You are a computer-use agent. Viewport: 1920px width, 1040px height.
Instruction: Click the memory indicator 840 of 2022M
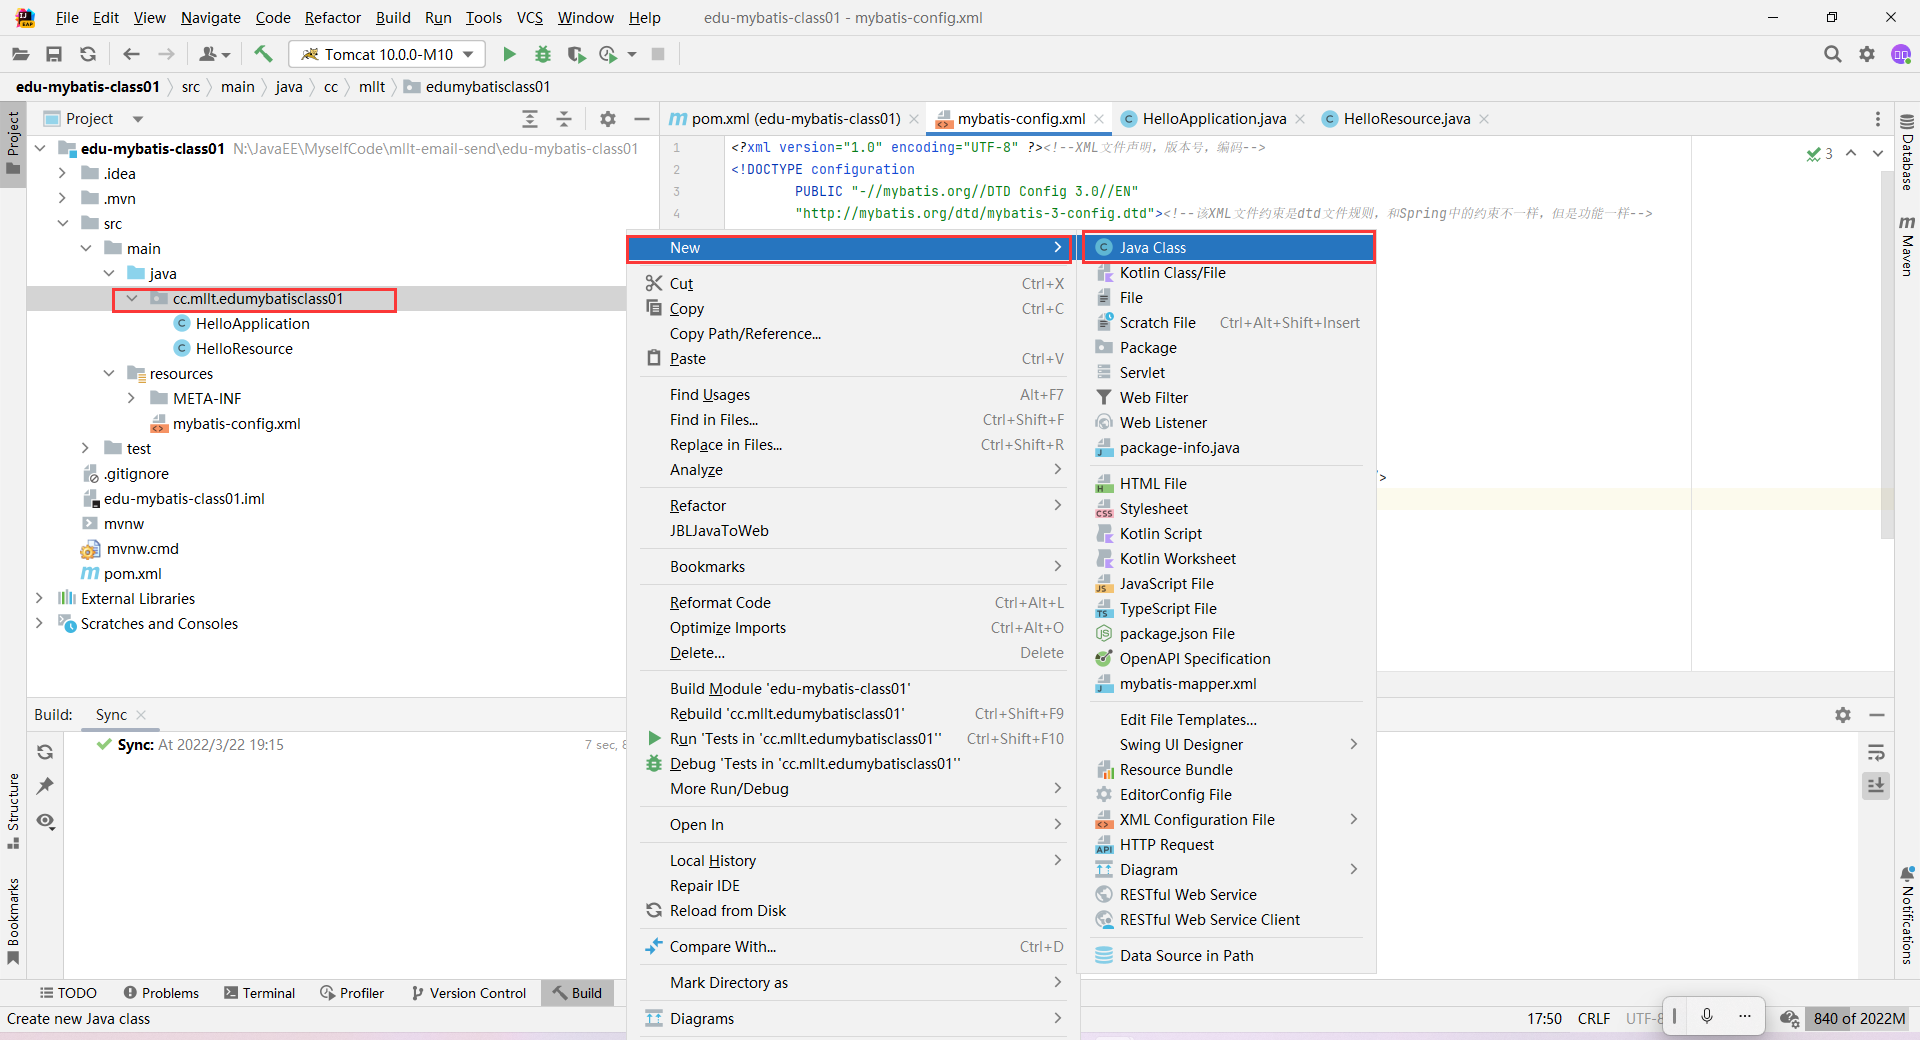tap(1859, 1019)
